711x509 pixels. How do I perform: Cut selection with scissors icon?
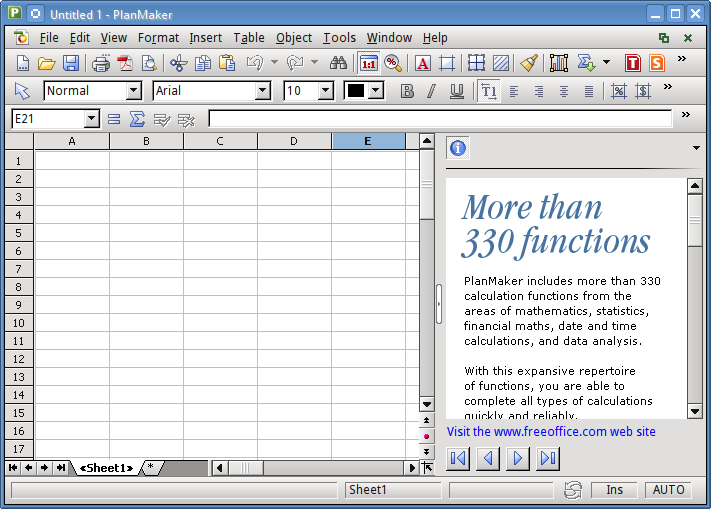[x=179, y=63]
